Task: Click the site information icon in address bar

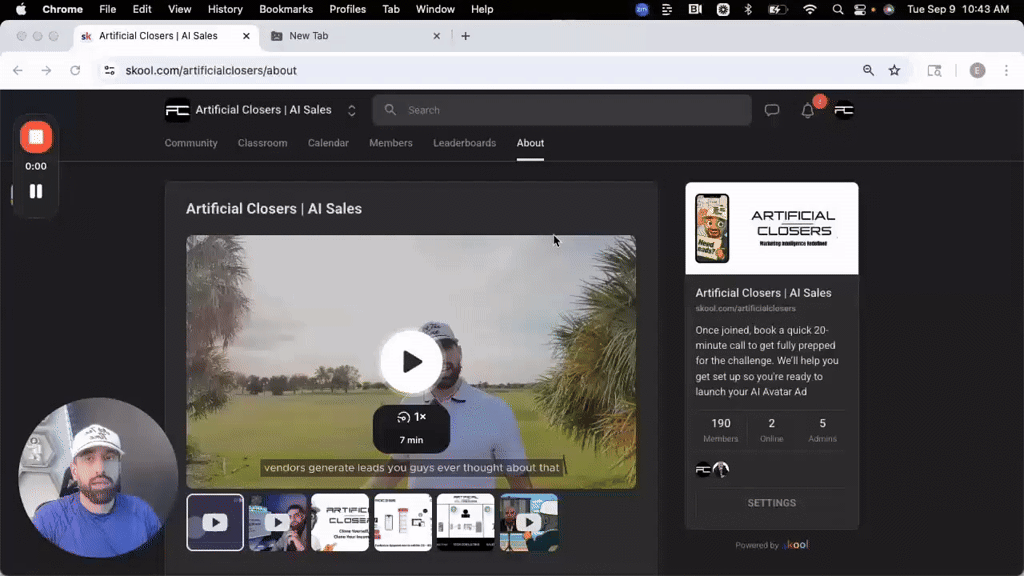Action: 109,71
